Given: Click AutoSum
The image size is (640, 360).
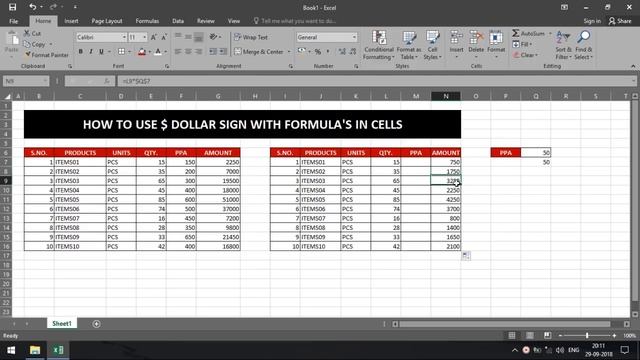Looking at the screenshot, I should (x=529, y=33).
